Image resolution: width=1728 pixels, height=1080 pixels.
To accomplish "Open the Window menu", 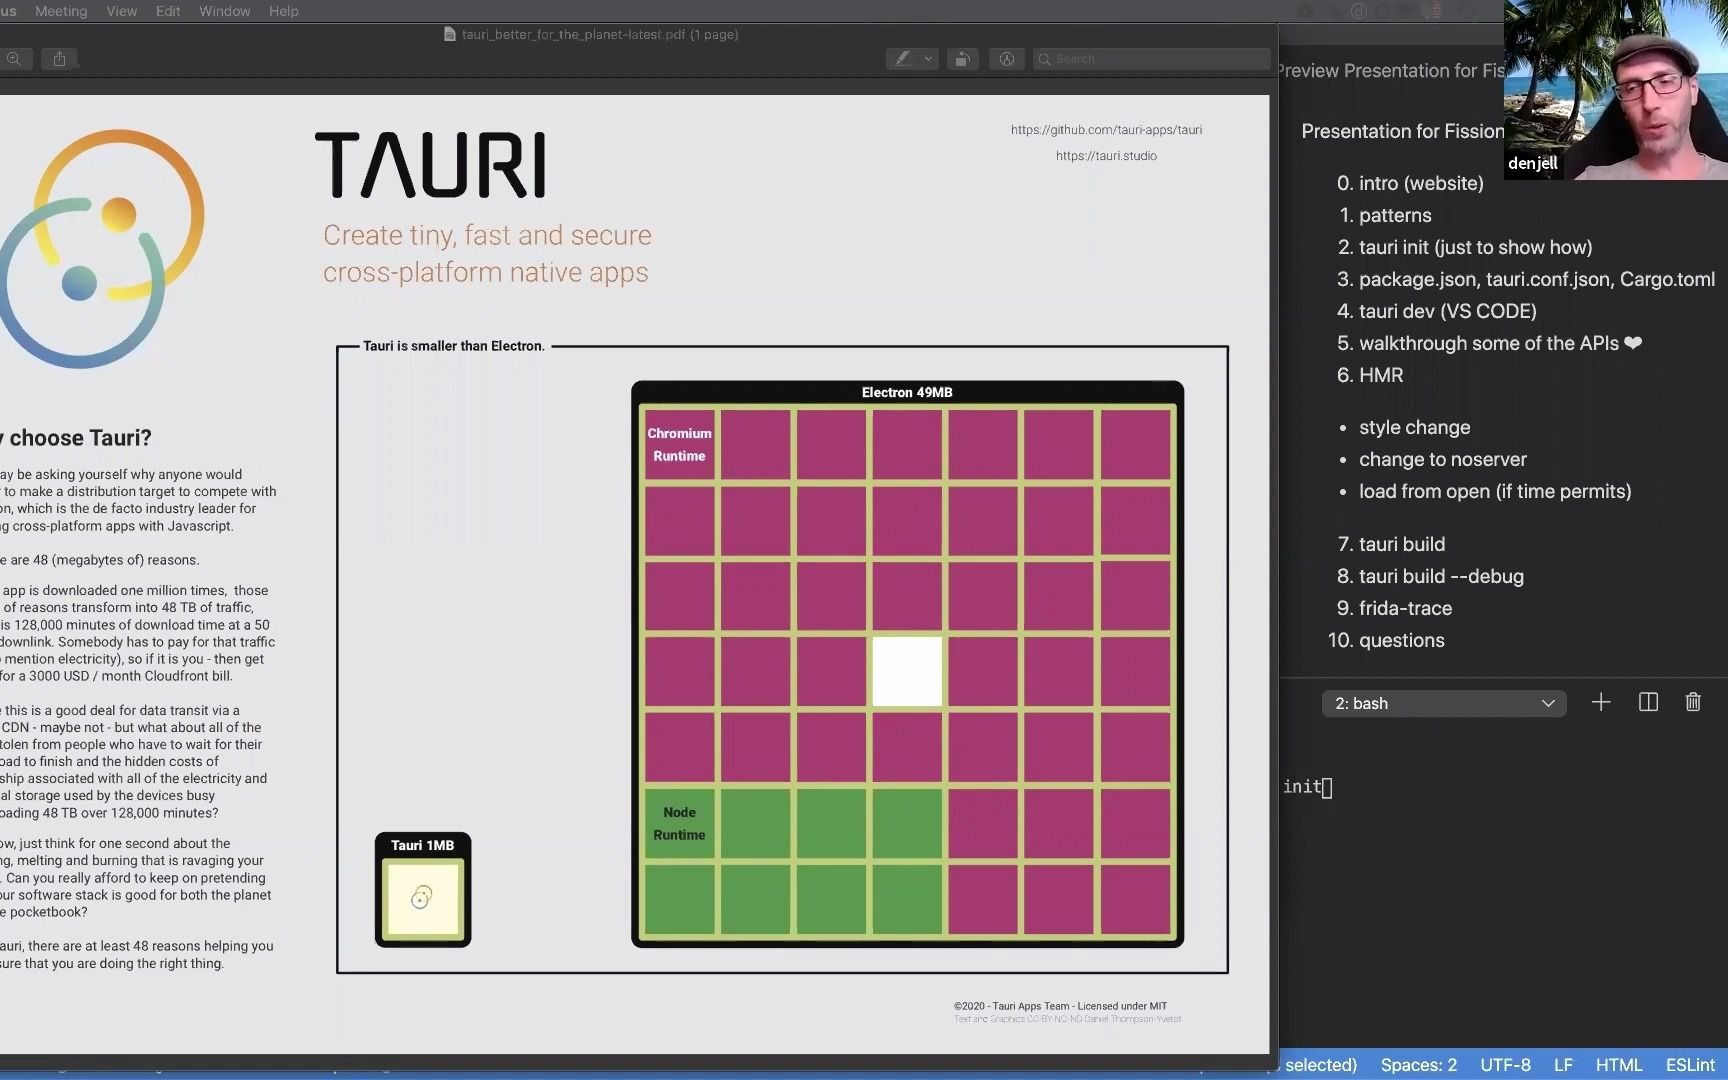I will coord(224,11).
